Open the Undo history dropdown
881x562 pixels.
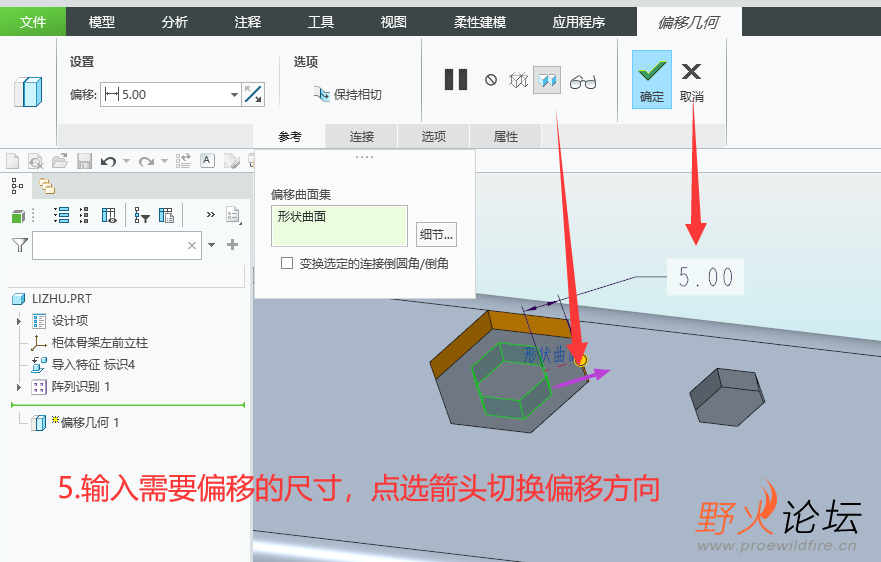(126, 161)
